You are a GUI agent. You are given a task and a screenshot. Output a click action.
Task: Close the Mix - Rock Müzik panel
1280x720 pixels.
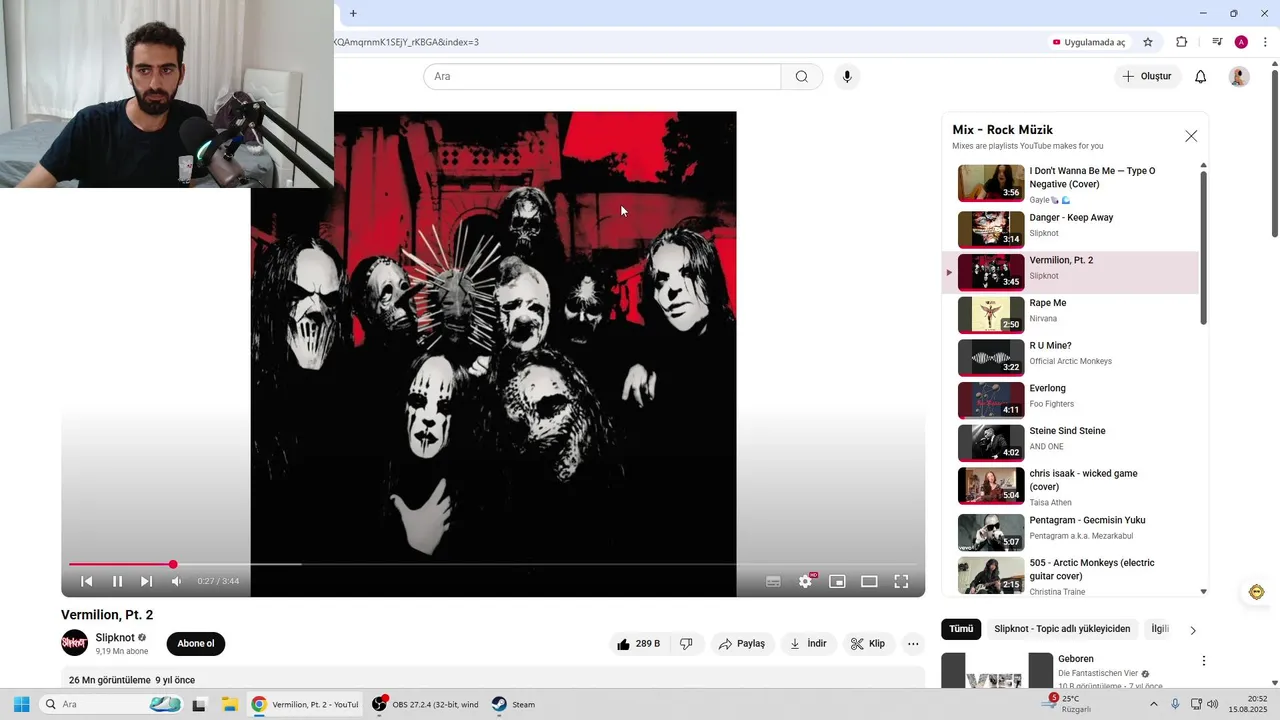(x=1191, y=136)
